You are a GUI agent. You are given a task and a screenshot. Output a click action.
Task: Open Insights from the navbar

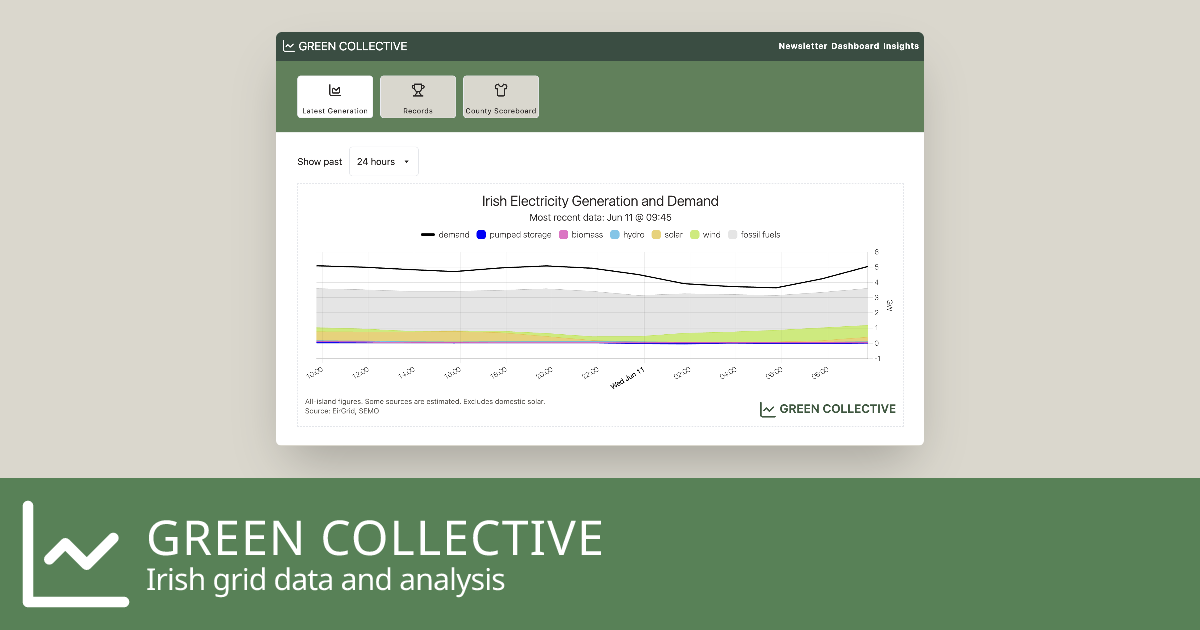(899, 46)
